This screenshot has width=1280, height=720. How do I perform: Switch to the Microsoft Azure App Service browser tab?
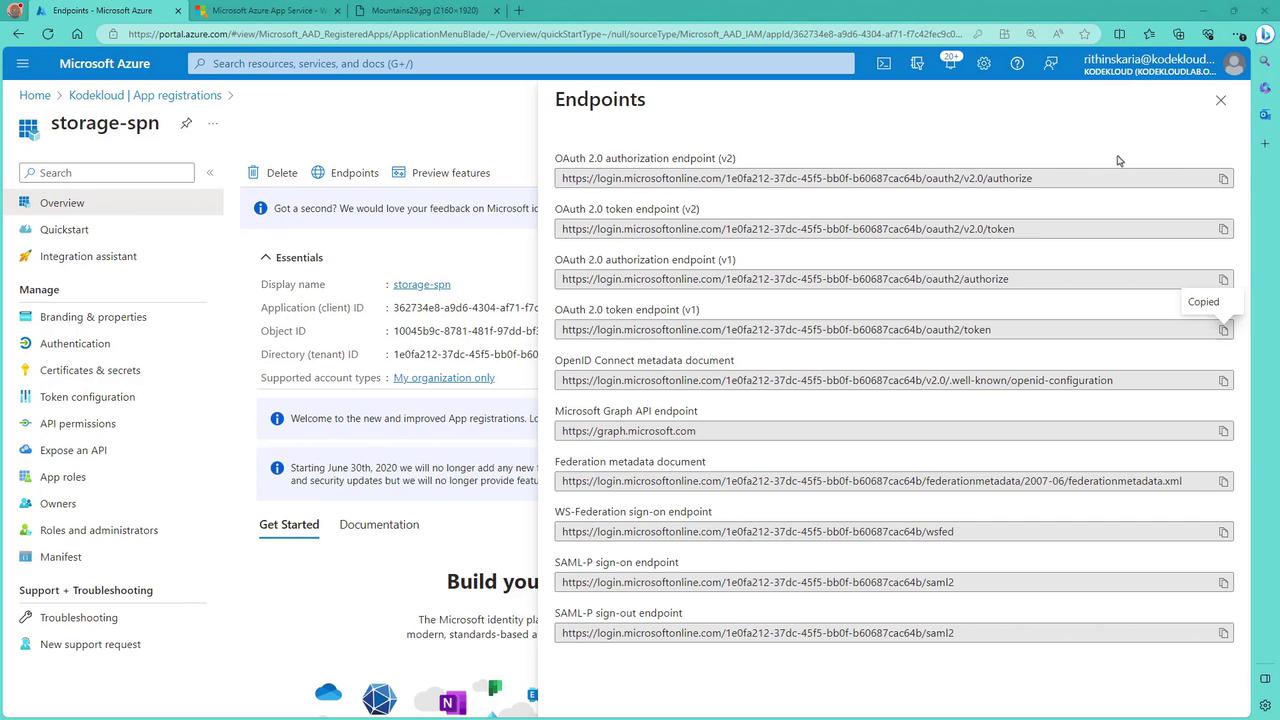[268, 11]
